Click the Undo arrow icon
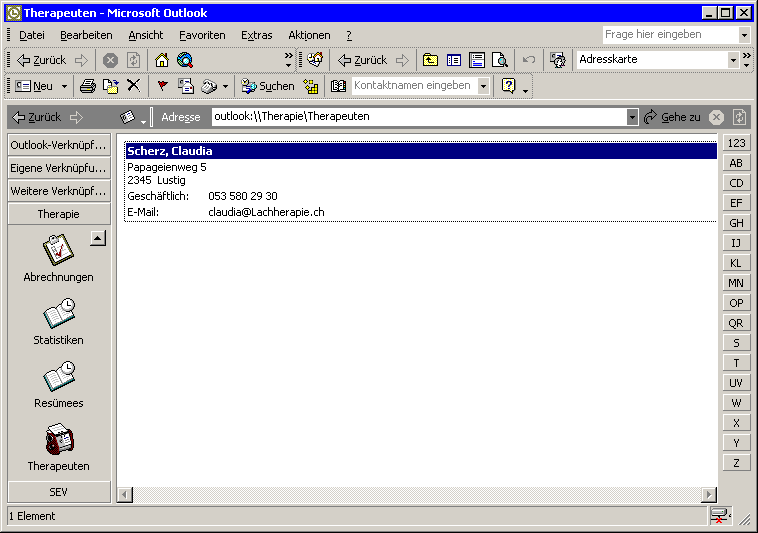Viewport: 758px width, 533px height. click(x=529, y=60)
